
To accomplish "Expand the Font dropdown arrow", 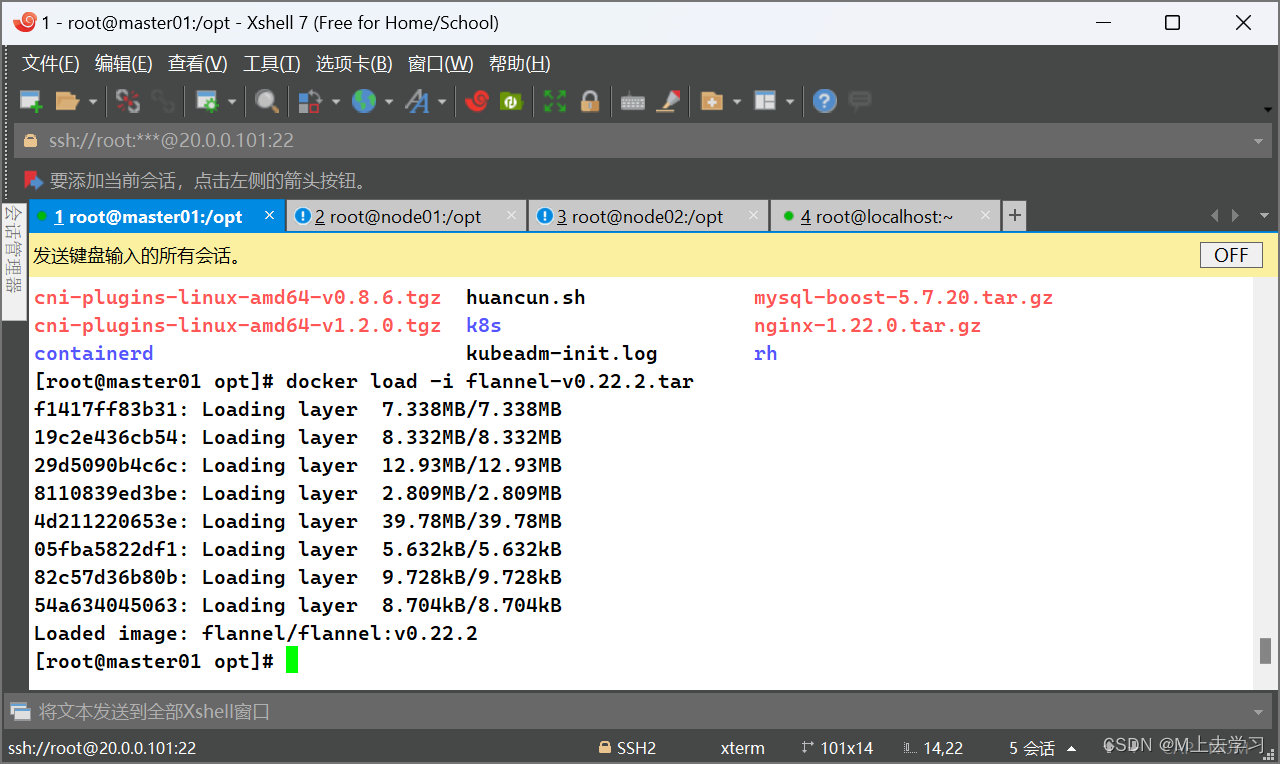I will tap(441, 101).
